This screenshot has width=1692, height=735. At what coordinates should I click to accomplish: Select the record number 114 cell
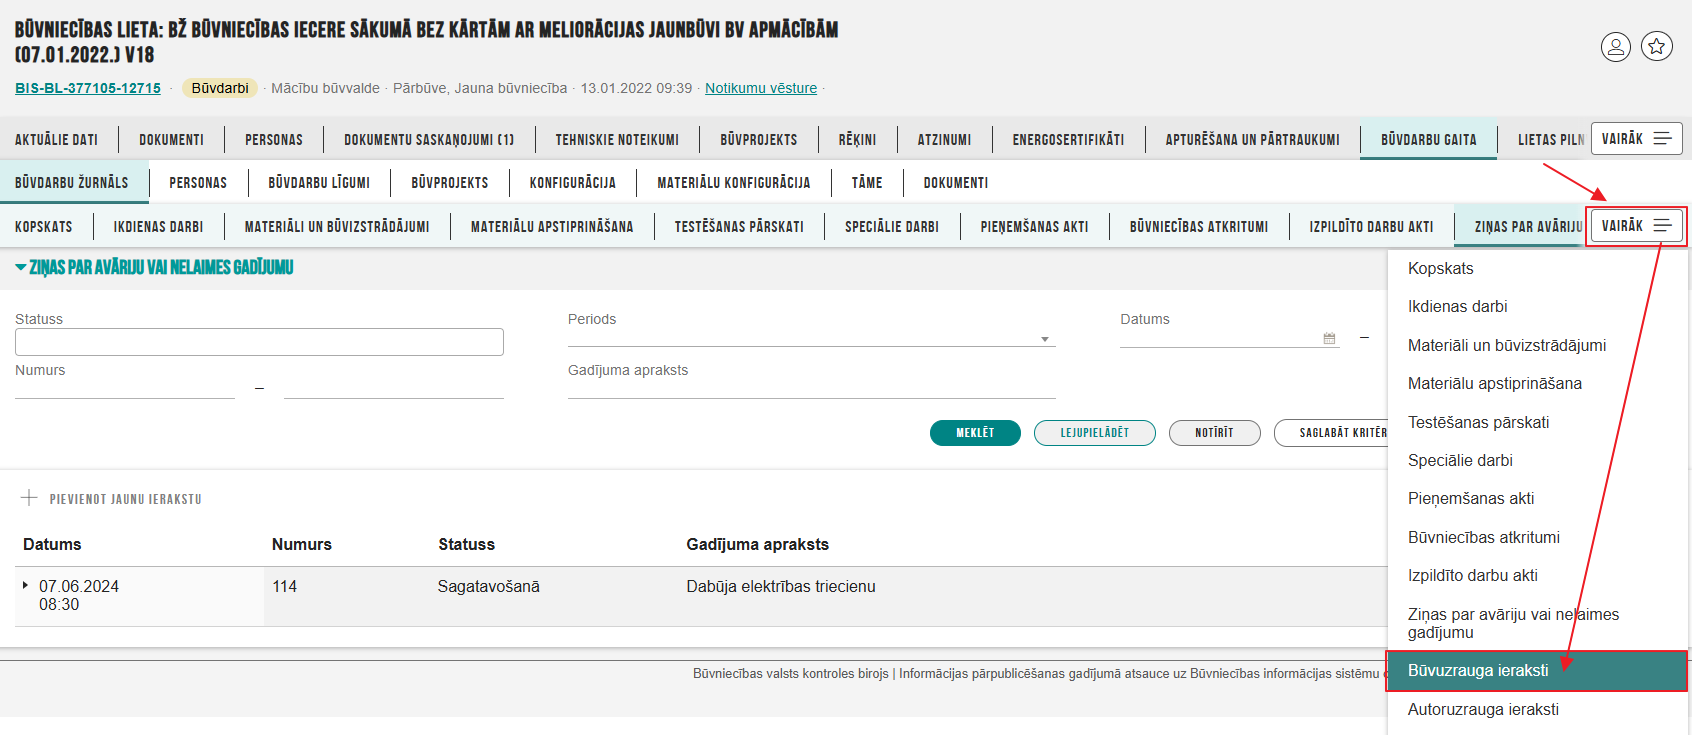tap(285, 586)
